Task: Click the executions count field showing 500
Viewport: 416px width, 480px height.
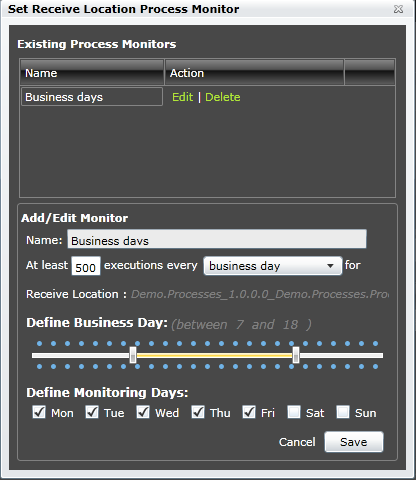Action: click(x=86, y=266)
